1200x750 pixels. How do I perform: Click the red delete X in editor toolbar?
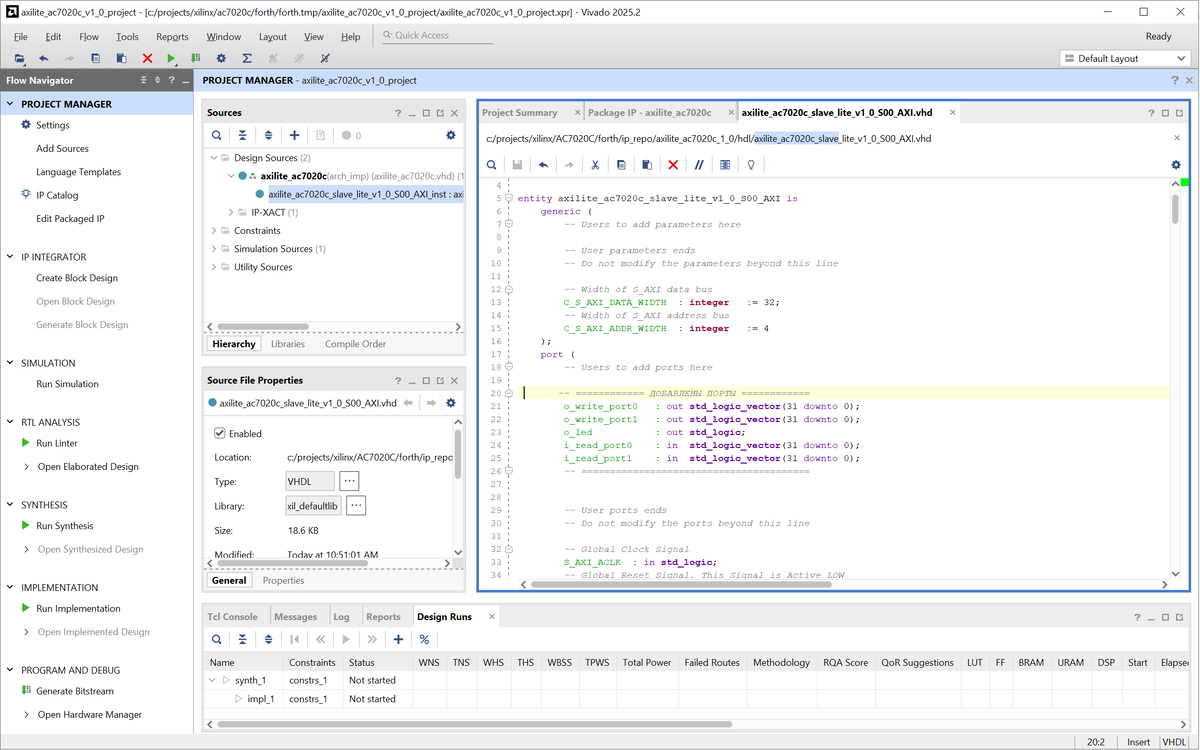[673, 165]
